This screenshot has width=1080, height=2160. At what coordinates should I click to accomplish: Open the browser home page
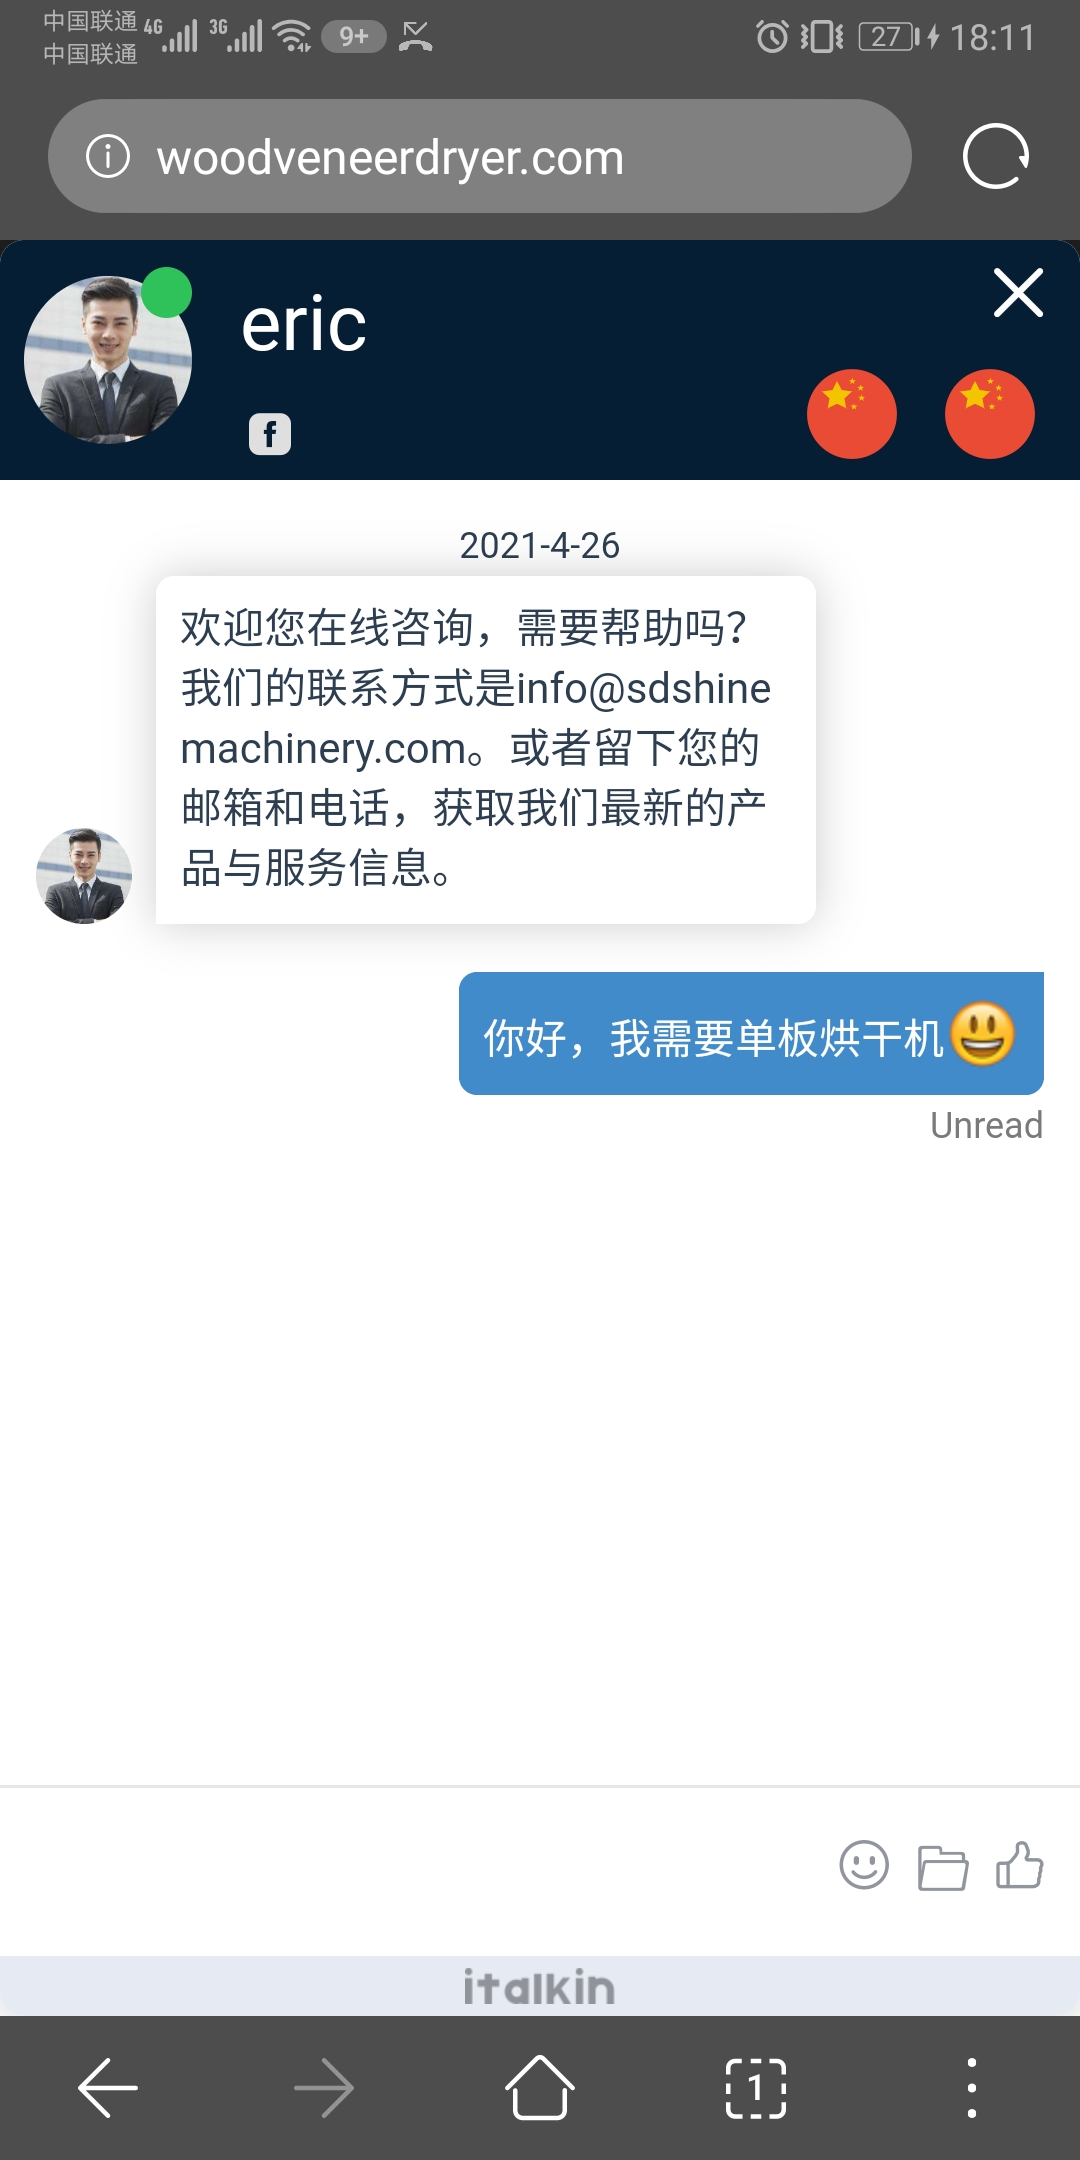click(x=540, y=2087)
